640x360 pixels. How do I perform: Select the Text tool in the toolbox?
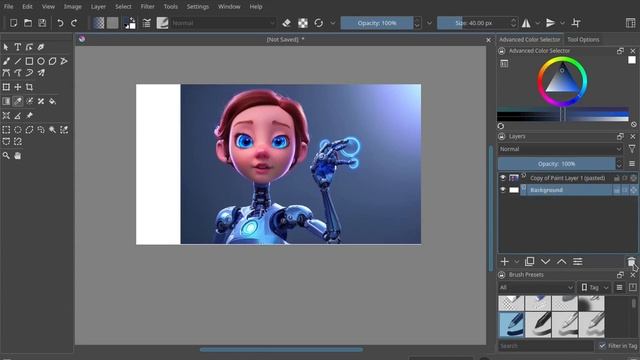[x=18, y=47]
